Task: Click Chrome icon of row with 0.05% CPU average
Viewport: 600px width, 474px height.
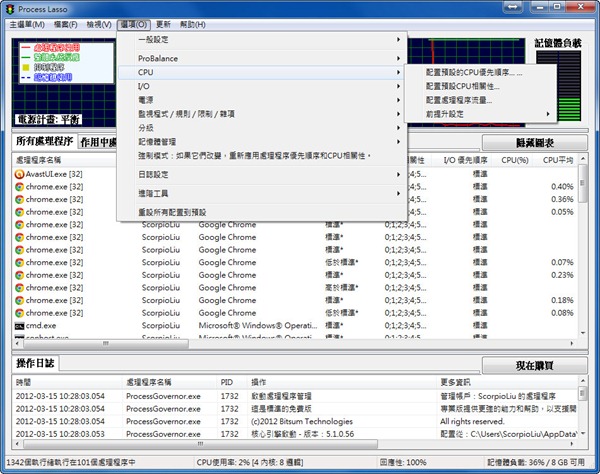Action: [19, 212]
